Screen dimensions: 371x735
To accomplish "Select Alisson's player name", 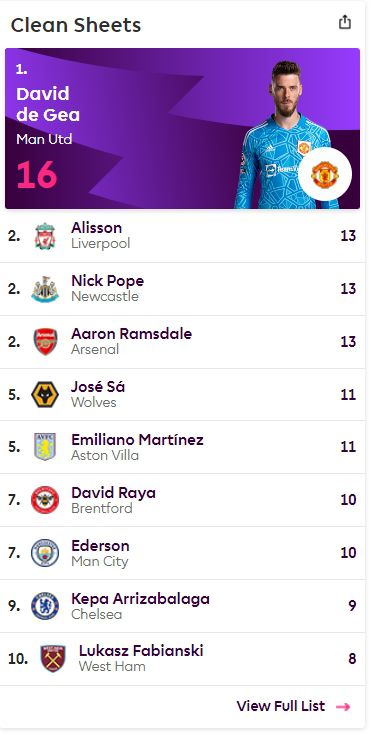I will 96,228.
